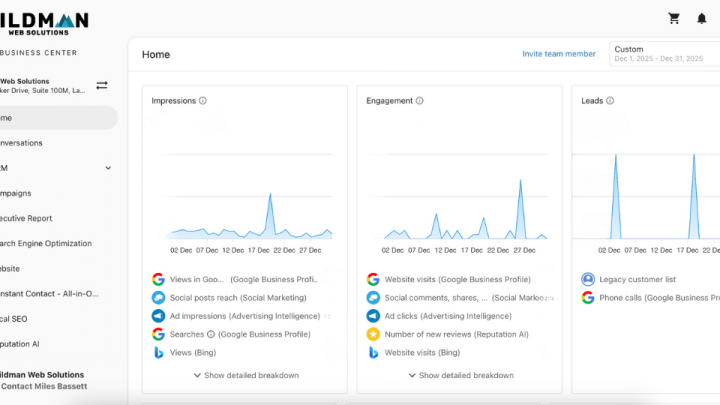Open the notifications bell

(x=702, y=18)
